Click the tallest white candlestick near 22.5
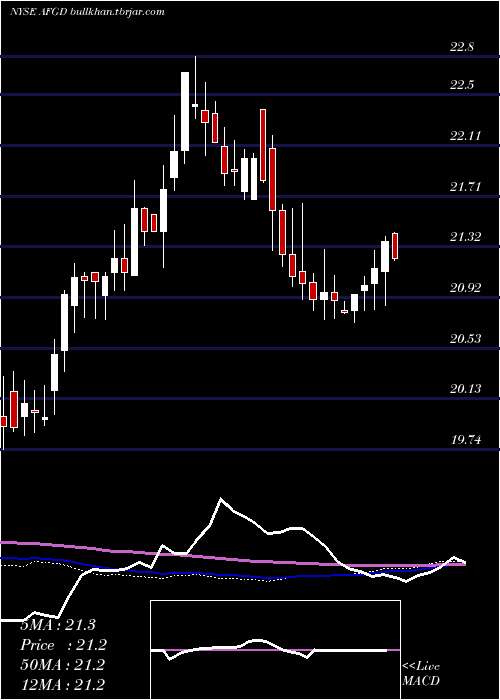 pyautogui.click(x=185, y=112)
